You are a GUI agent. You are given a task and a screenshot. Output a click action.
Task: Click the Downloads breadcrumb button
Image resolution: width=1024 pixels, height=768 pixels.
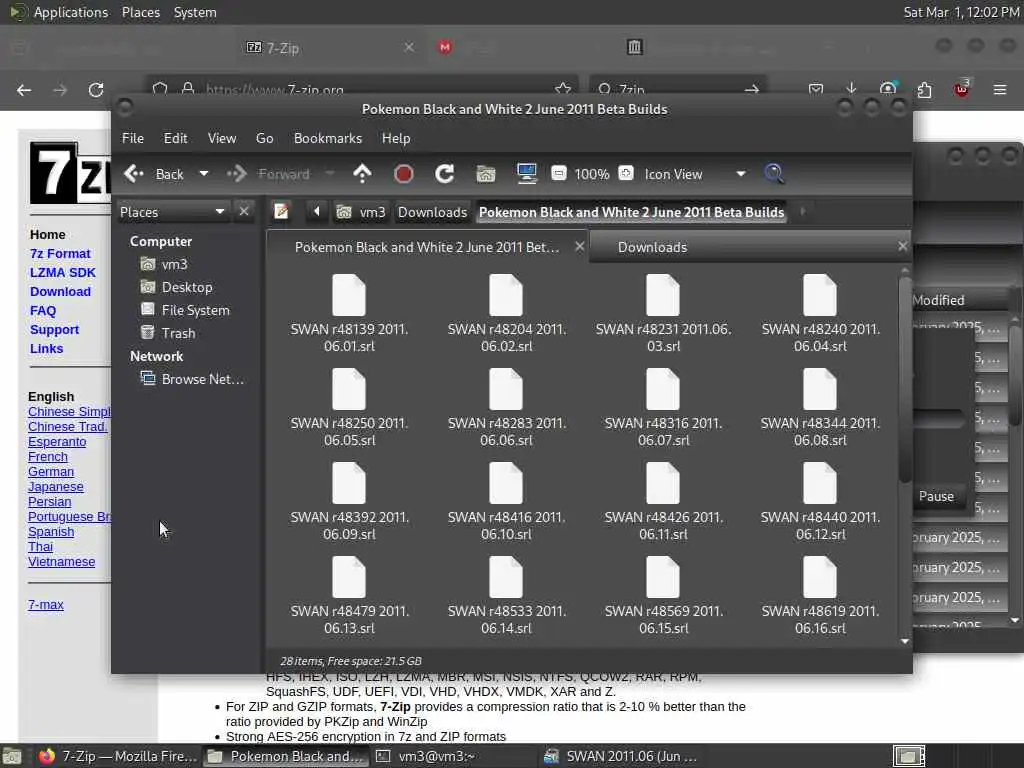click(x=432, y=212)
